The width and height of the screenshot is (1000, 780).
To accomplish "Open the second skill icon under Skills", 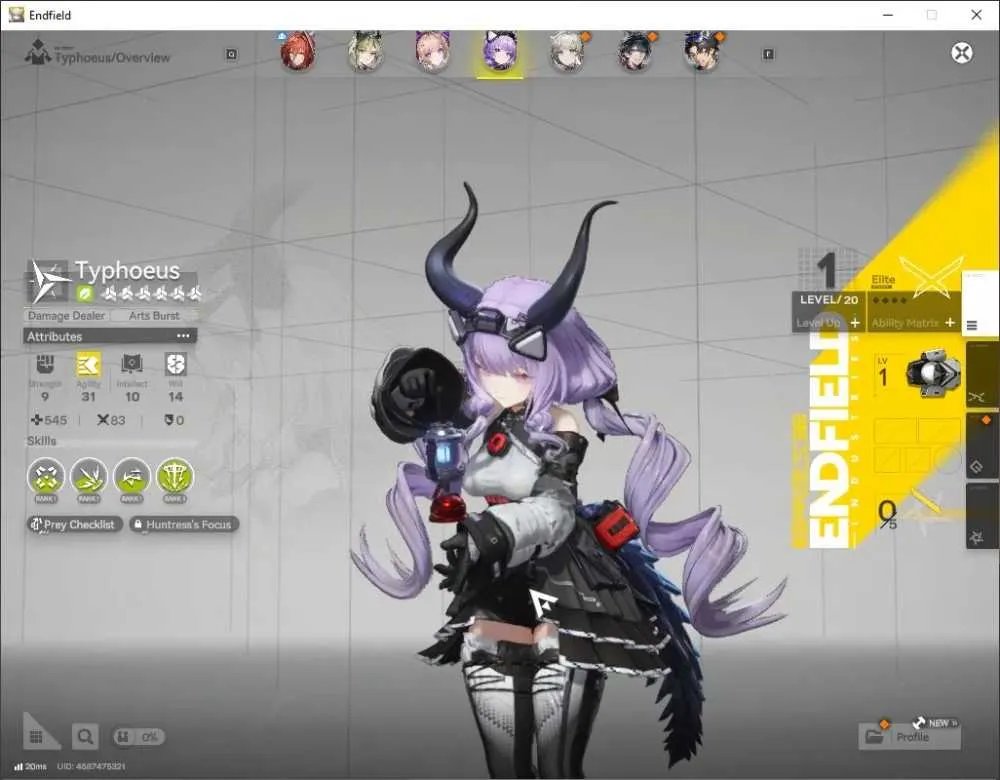I will coord(89,476).
